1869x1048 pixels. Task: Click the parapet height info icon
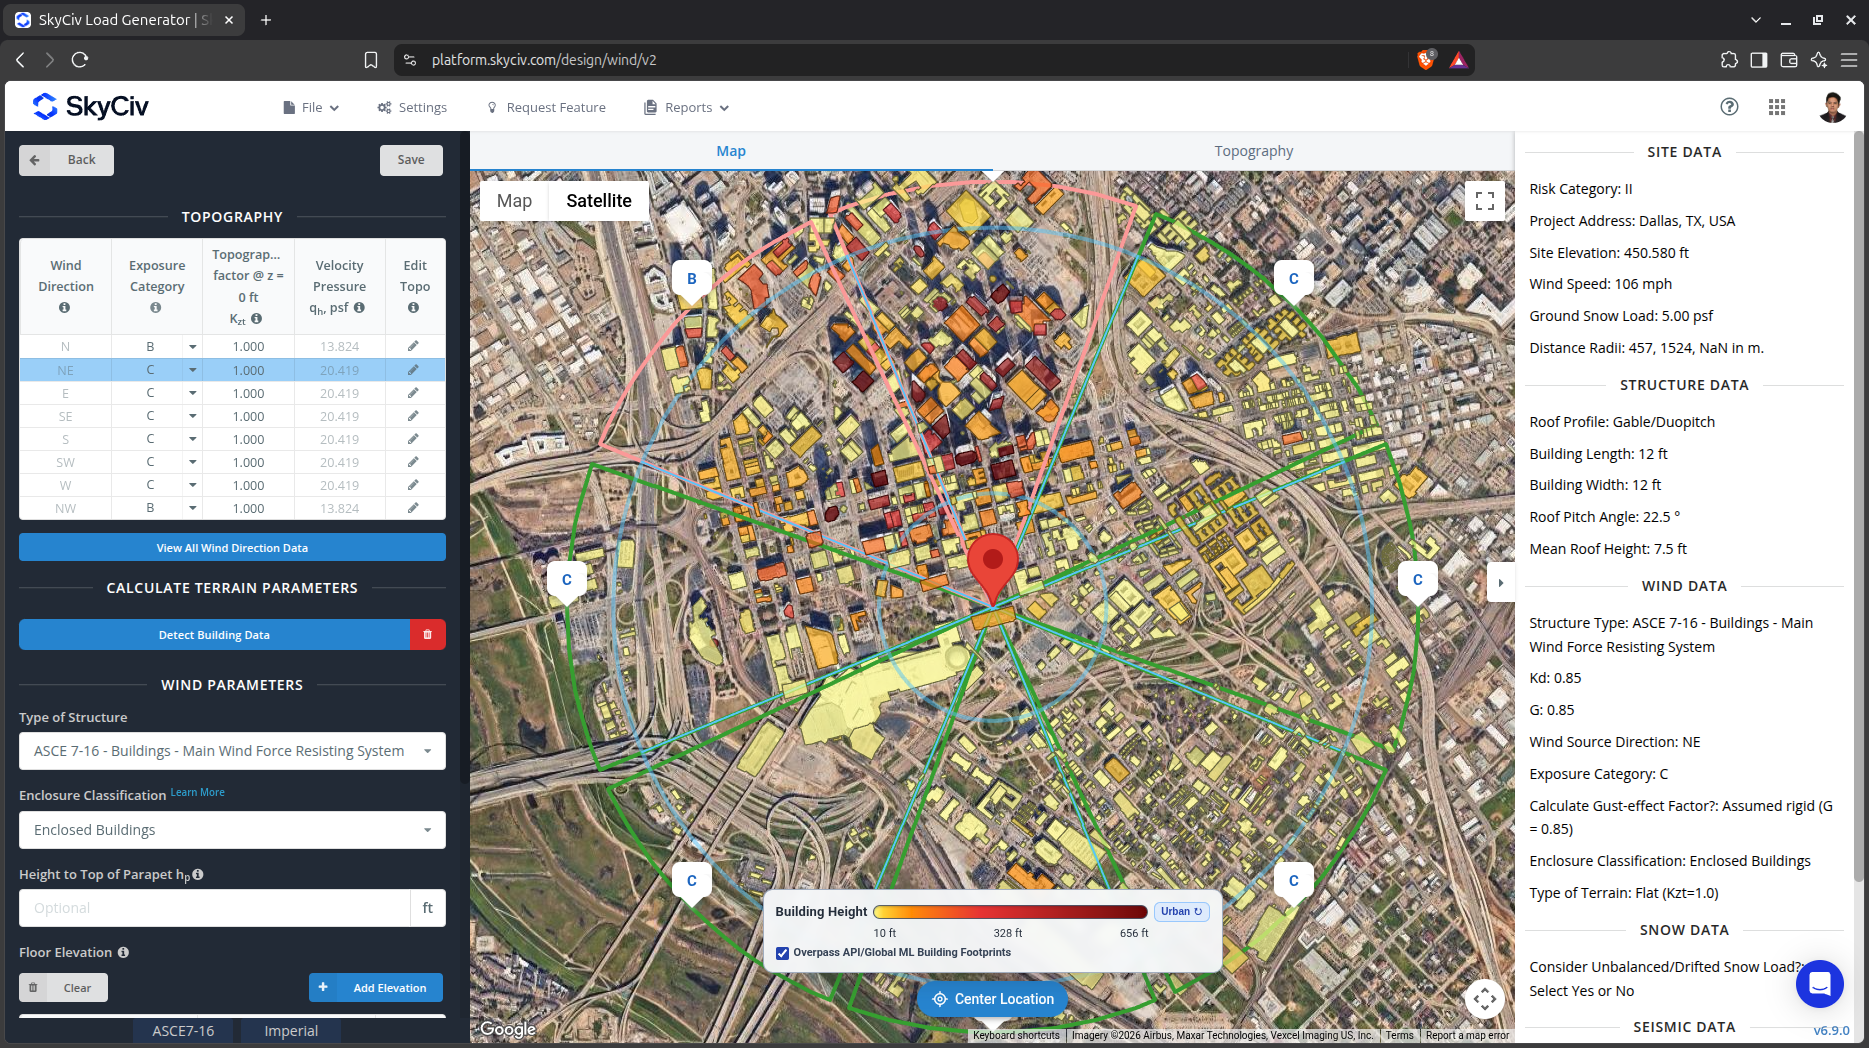[198, 874]
